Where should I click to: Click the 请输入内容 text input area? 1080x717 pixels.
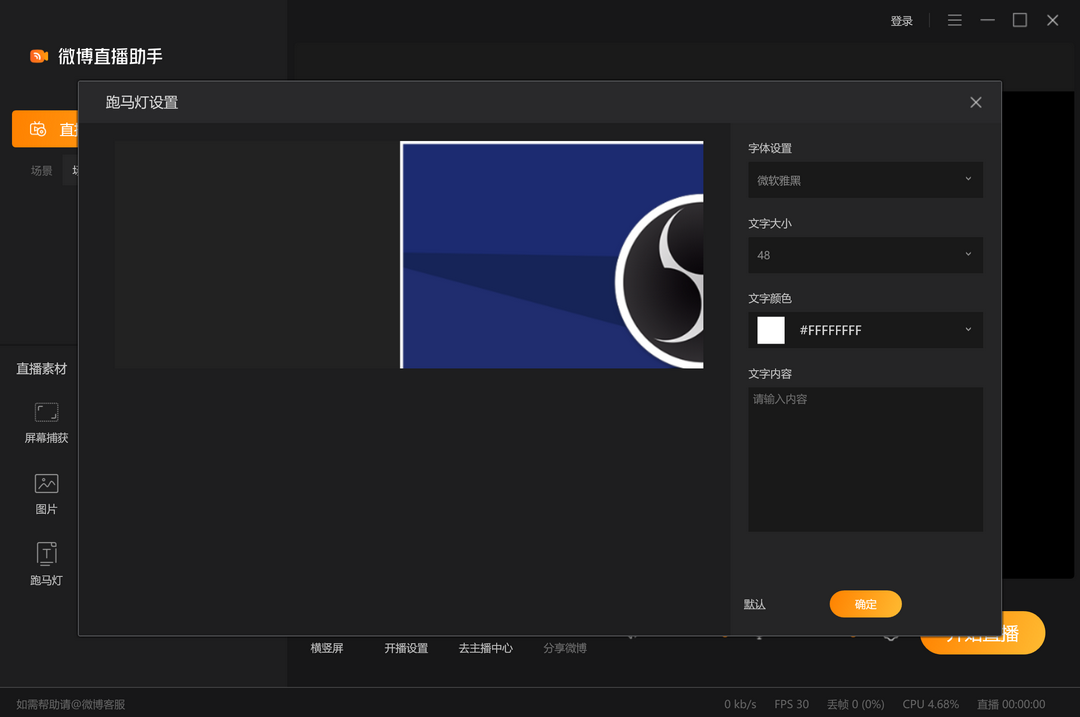[865, 459]
